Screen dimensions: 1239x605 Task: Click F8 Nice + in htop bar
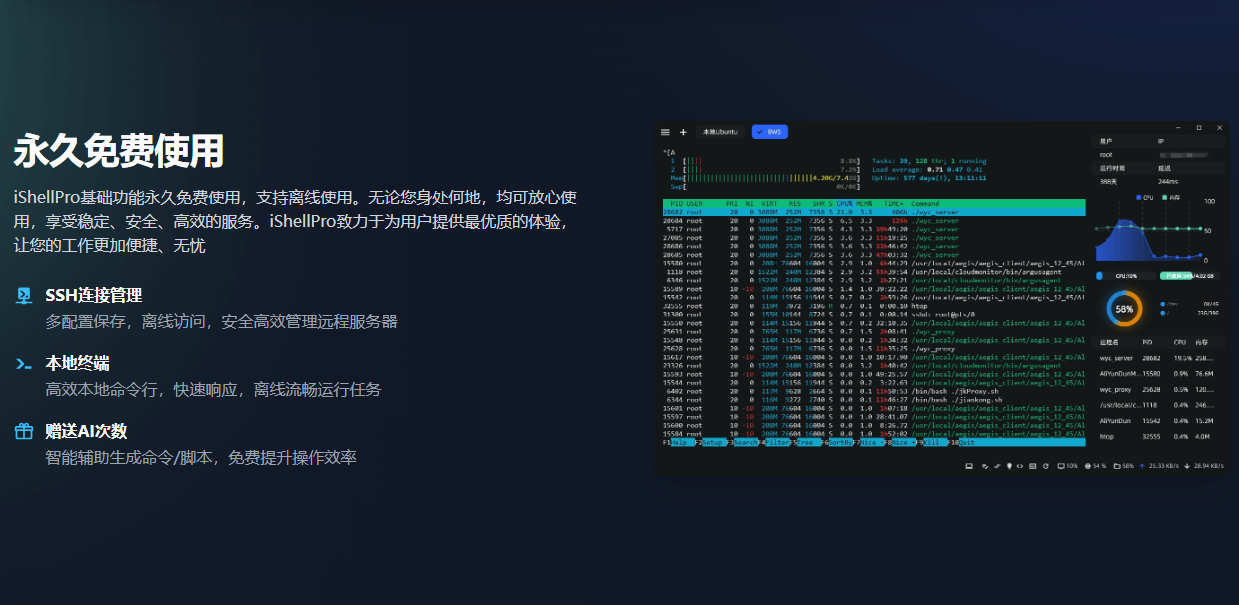coord(900,442)
